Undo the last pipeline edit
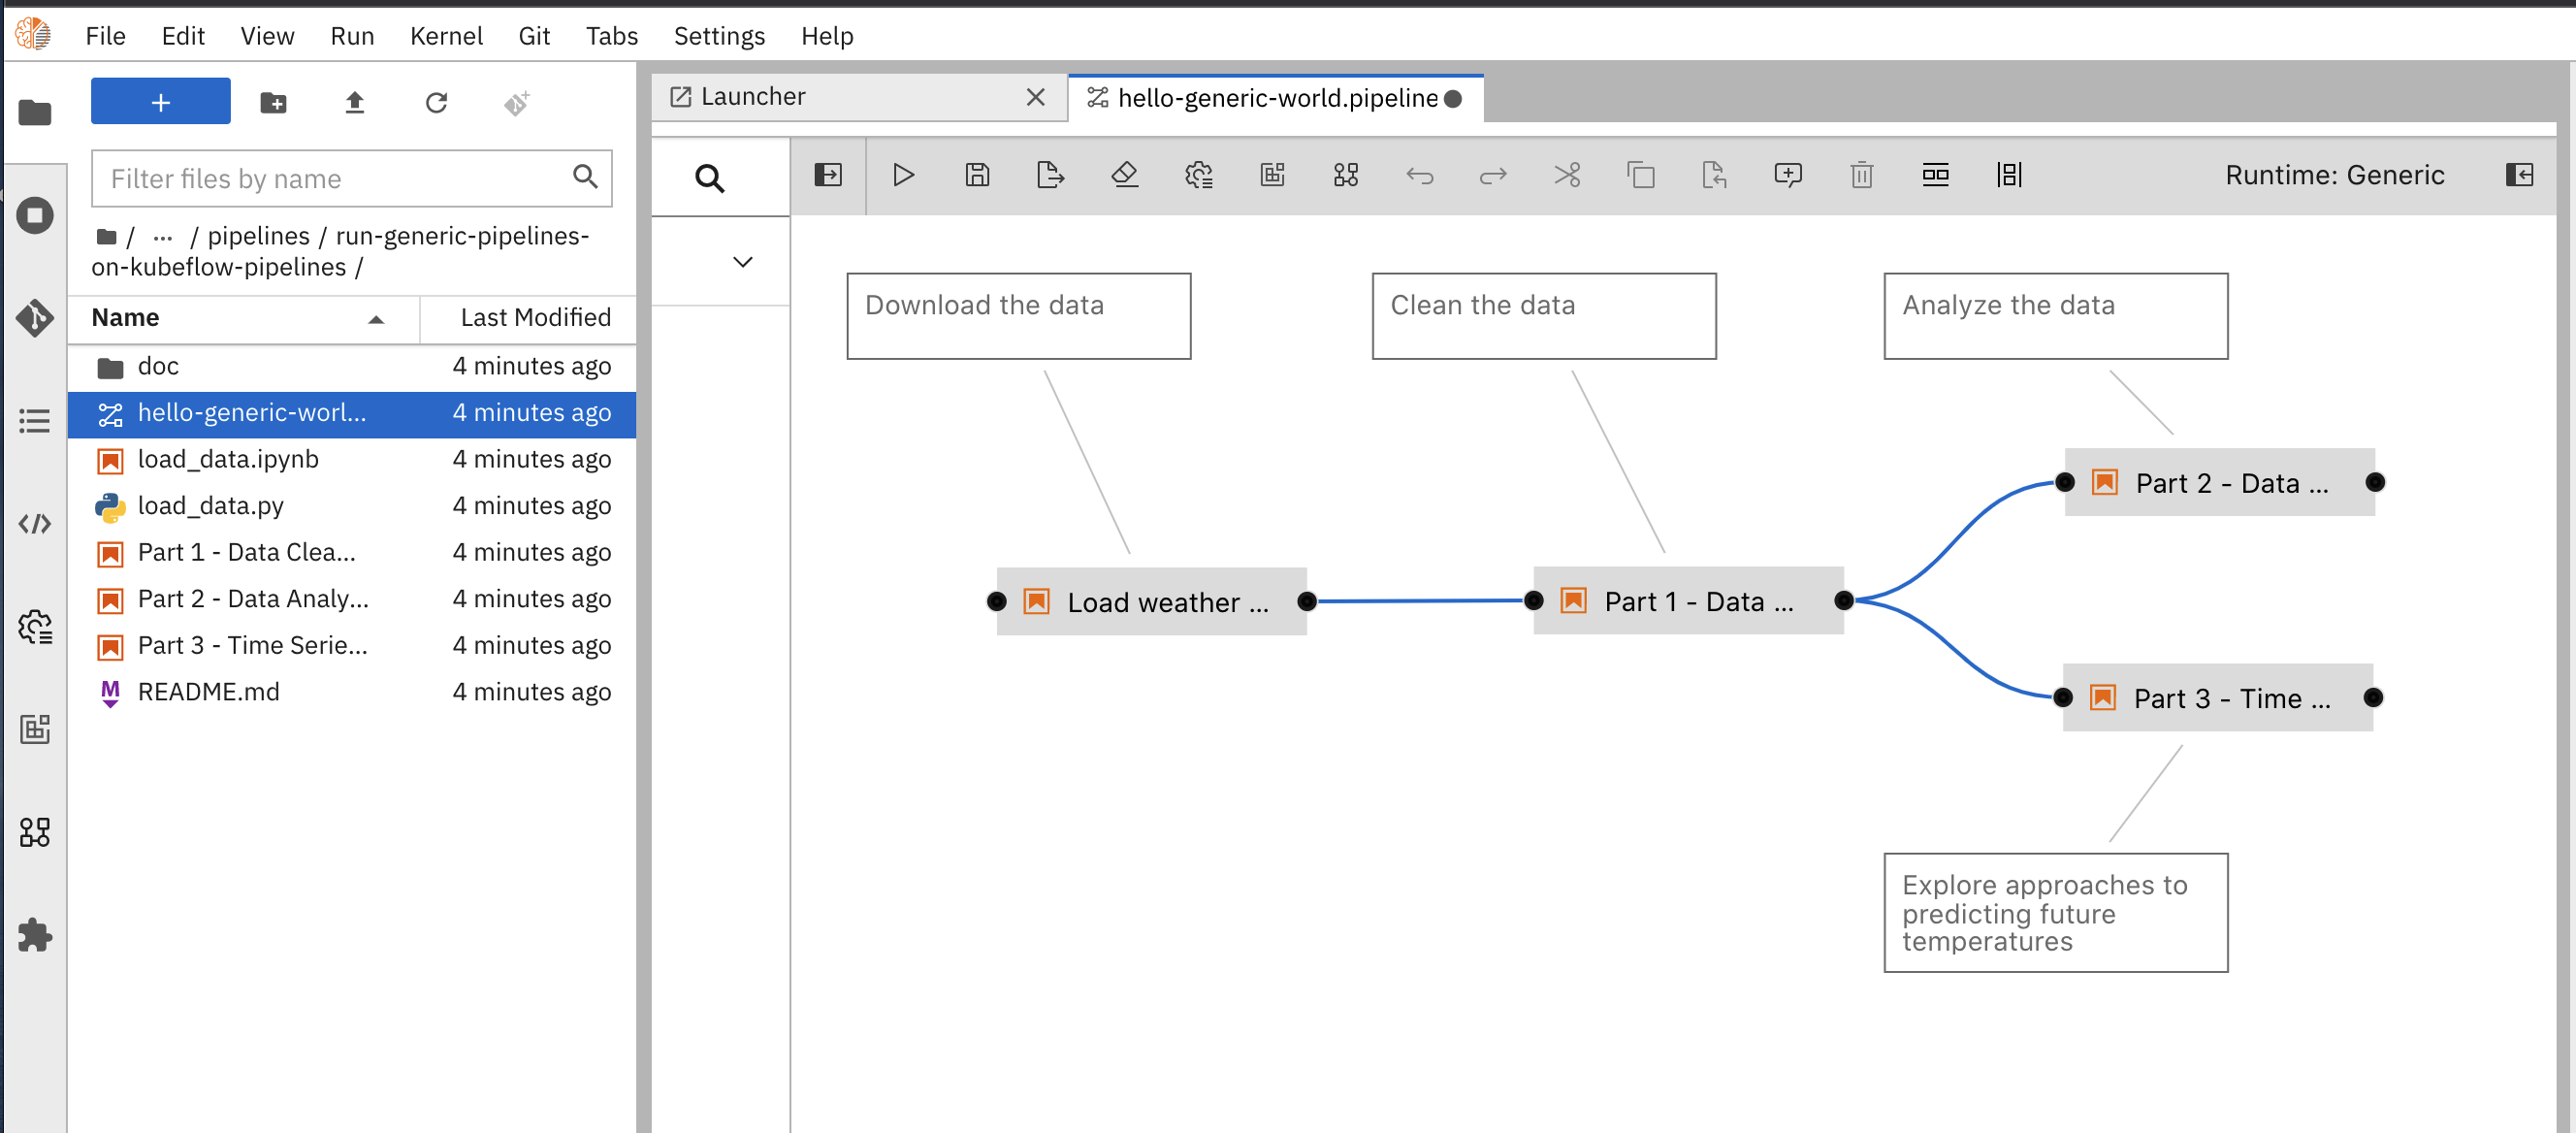The image size is (2576, 1133). 1420,175
